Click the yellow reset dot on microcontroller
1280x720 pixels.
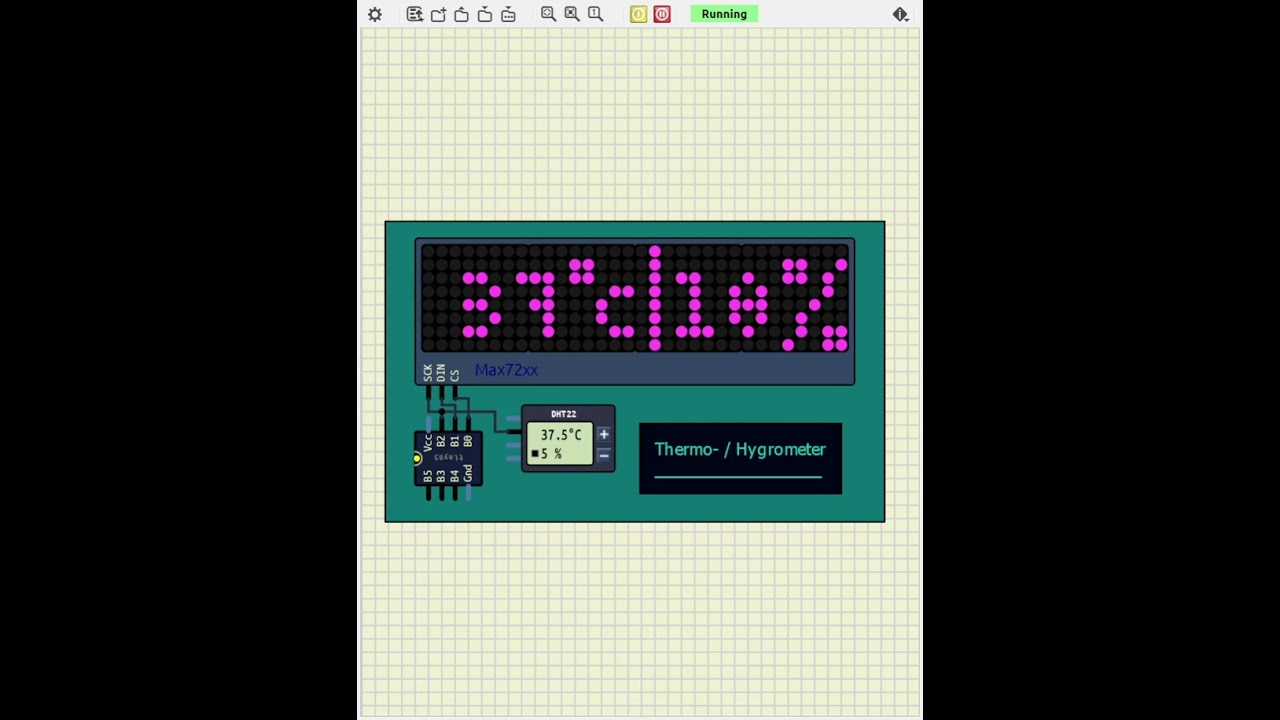[417, 458]
